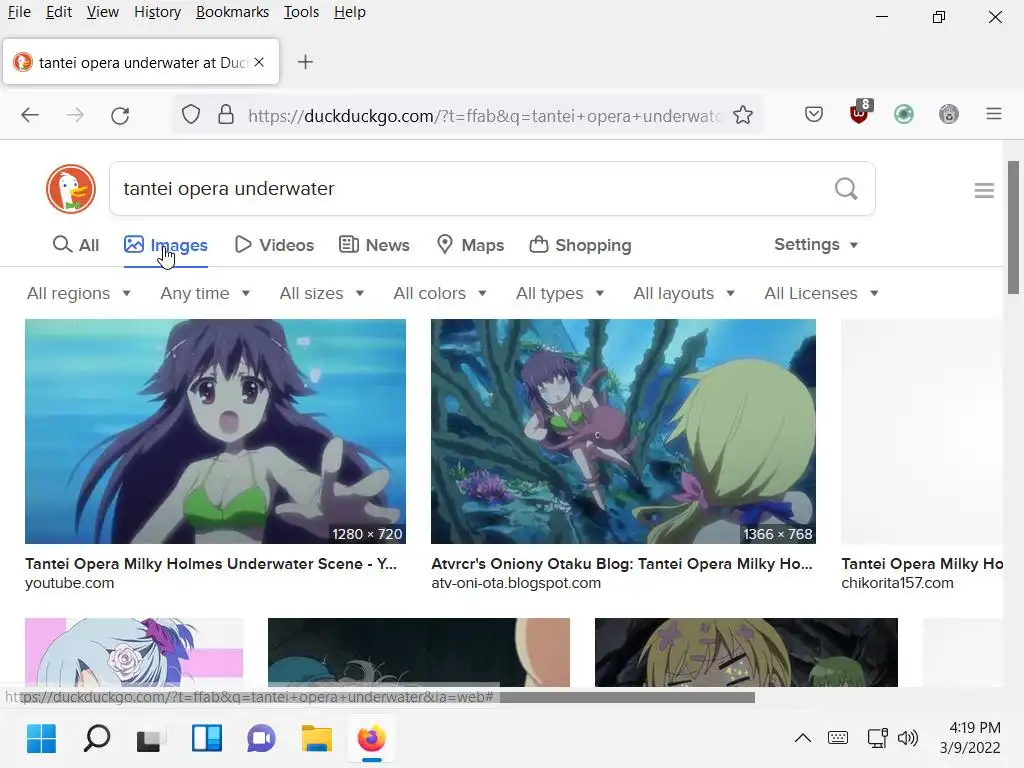Open the Tools menu

[301, 12]
